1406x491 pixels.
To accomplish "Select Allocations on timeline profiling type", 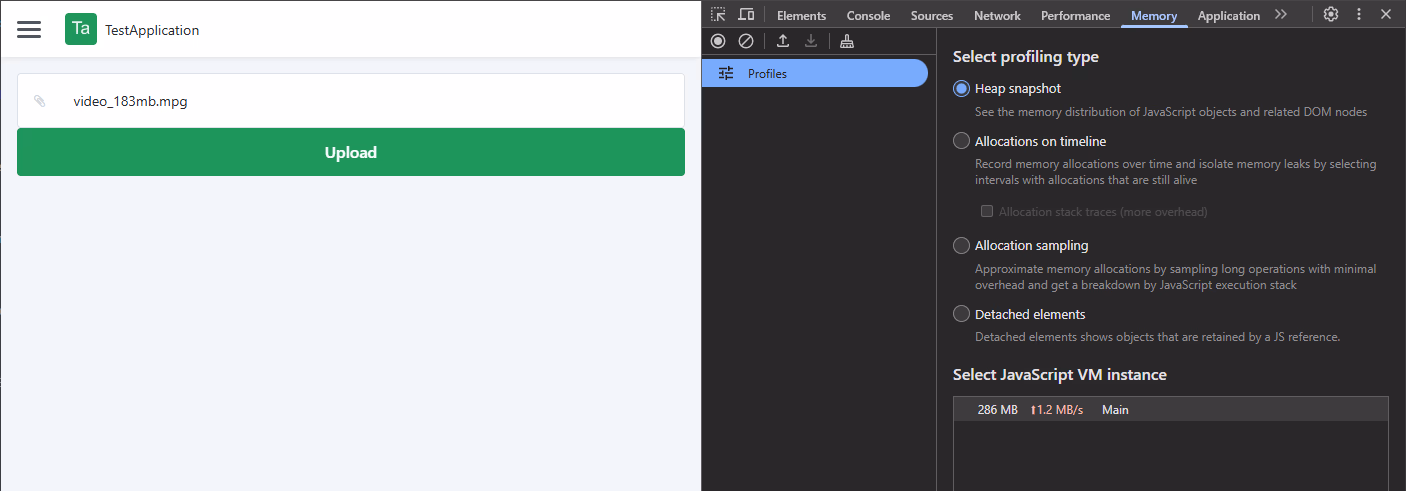I will pos(961,141).
